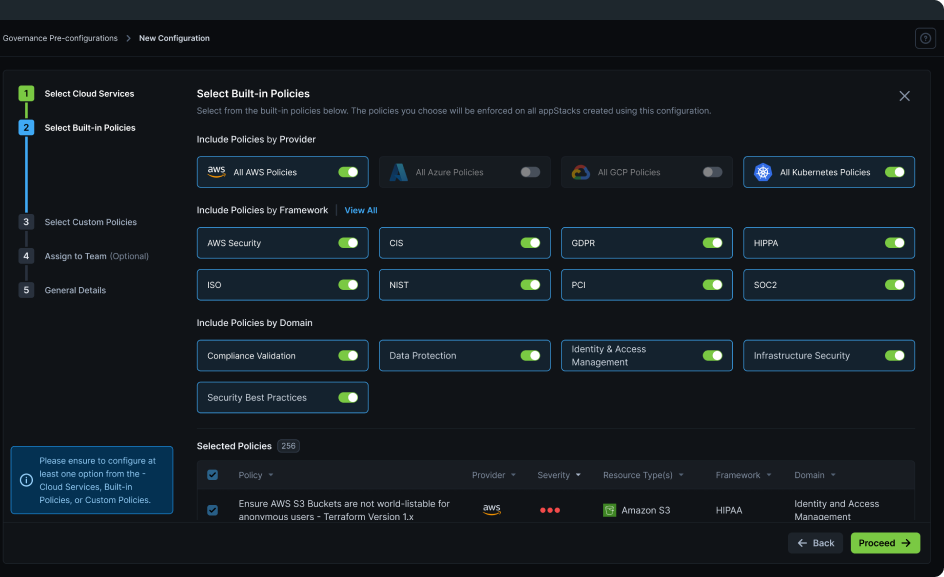Click the Amazon S3 resource icon

point(609,510)
